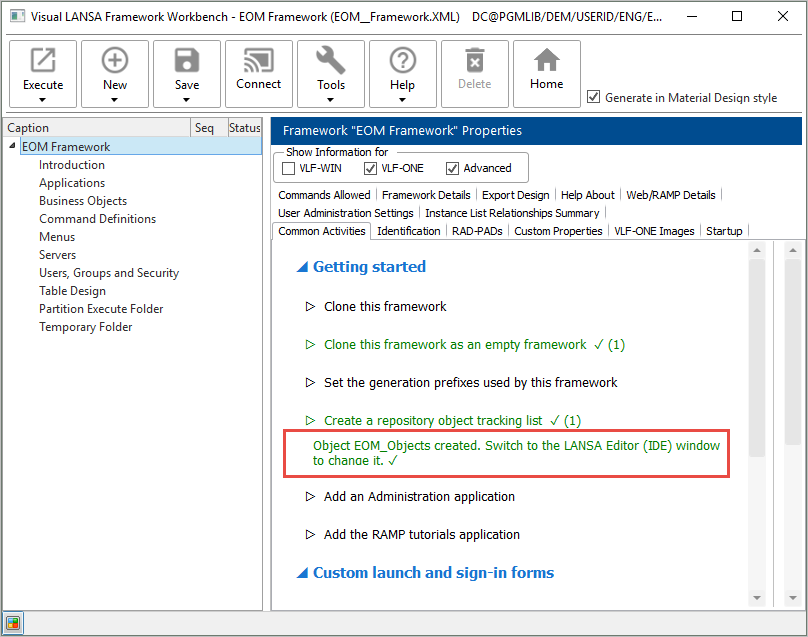Click inner scrollbar down arrow
The width and height of the screenshot is (808, 637).
point(756,598)
